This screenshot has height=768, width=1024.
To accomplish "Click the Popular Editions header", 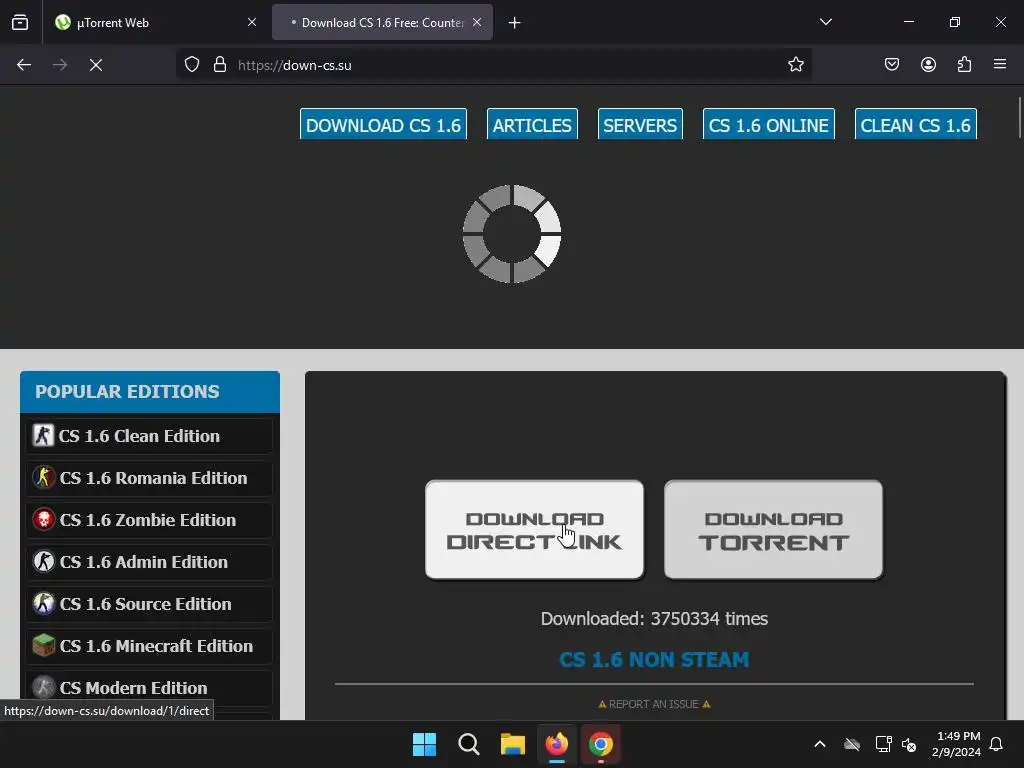I will tap(150, 392).
